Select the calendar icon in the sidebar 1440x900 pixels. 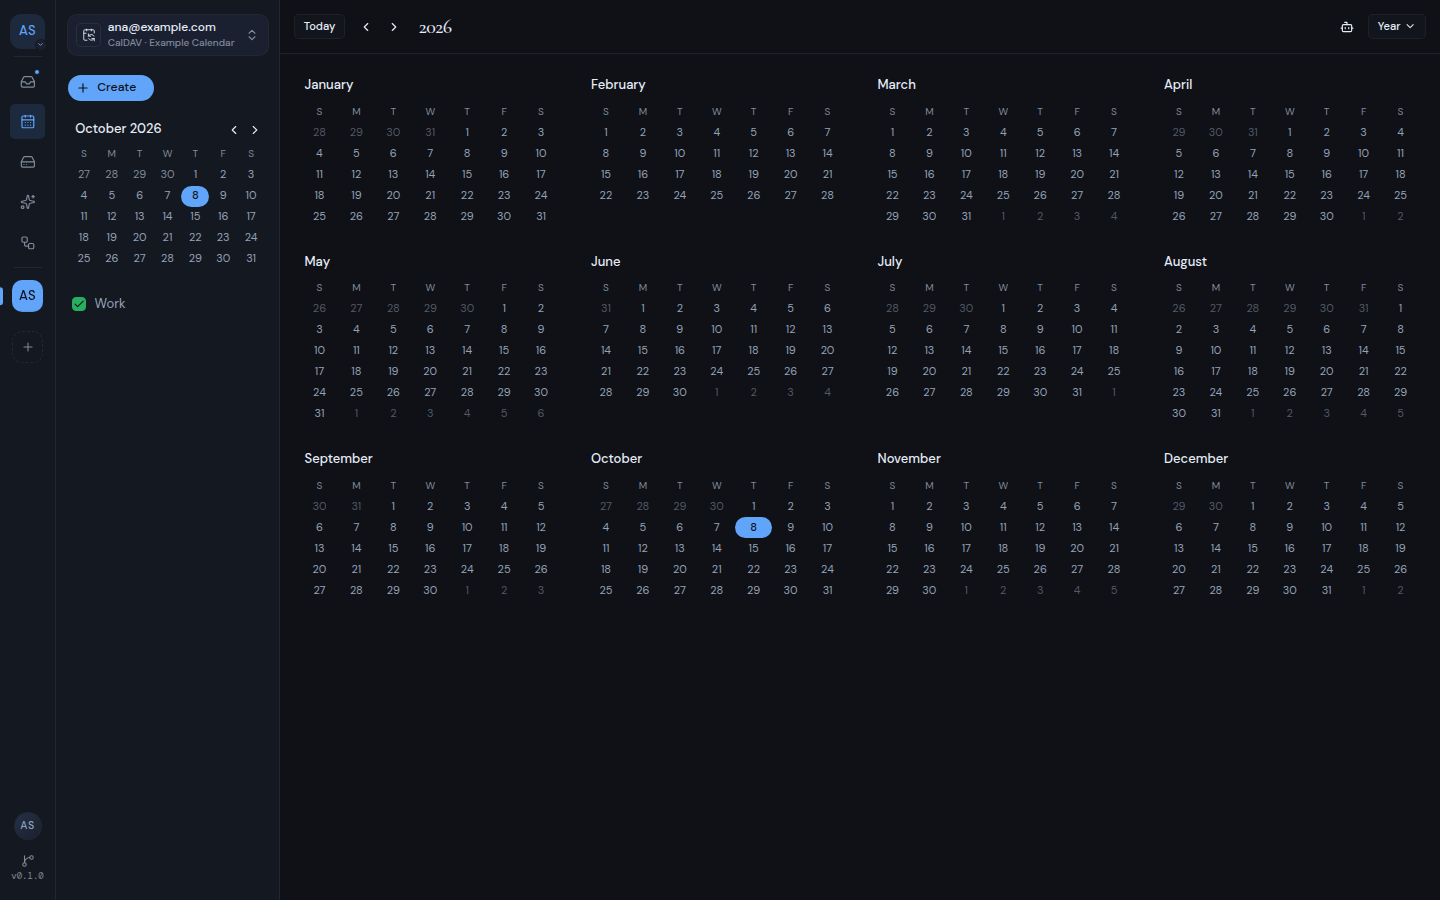click(x=28, y=122)
